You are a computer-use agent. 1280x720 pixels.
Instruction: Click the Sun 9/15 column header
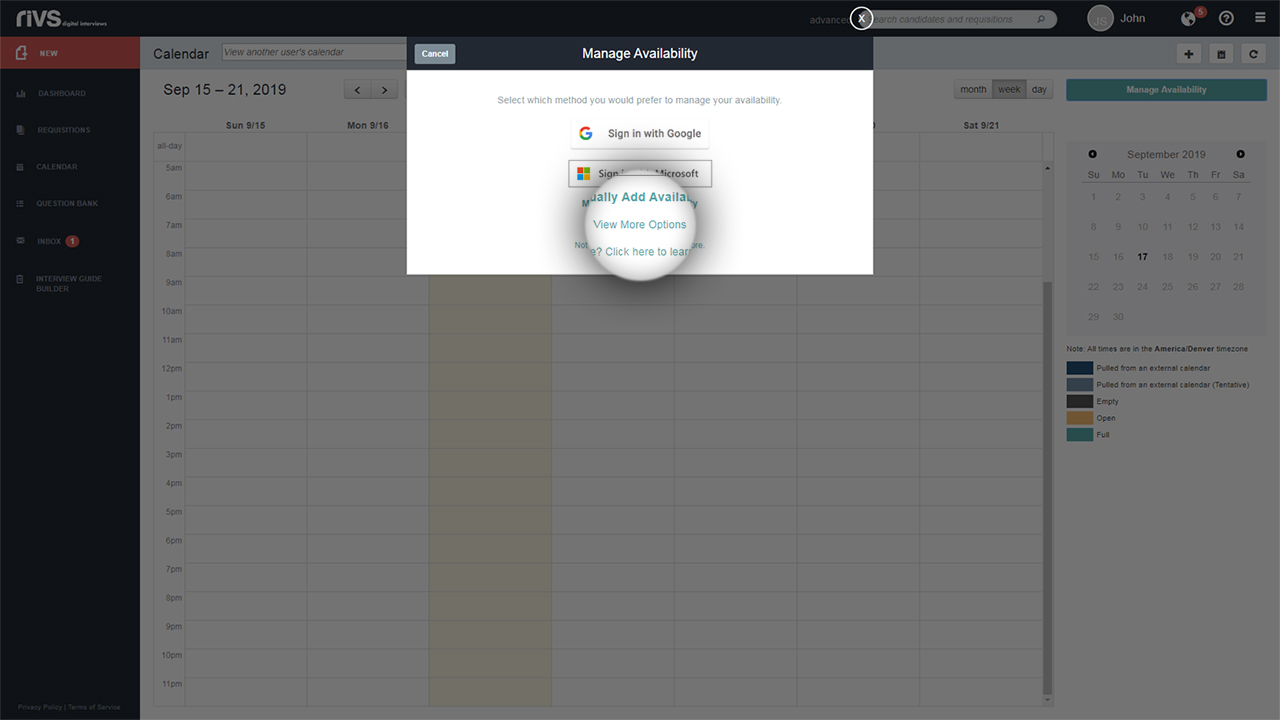pyautogui.click(x=246, y=125)
